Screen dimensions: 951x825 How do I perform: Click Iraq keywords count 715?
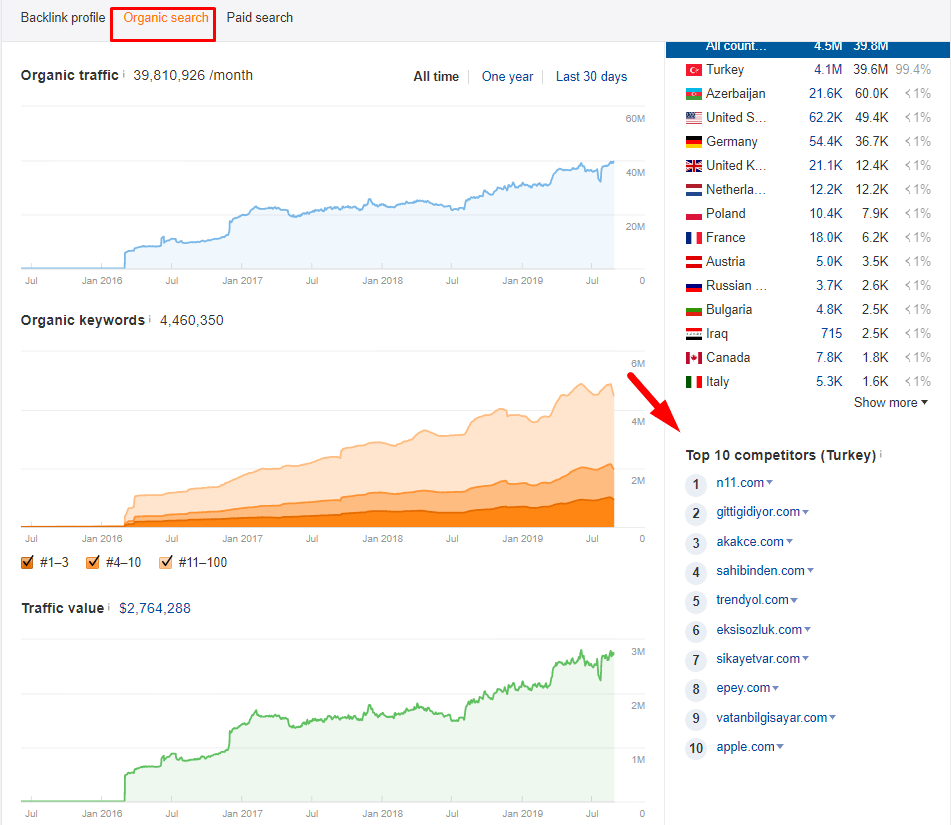point(832,333)
